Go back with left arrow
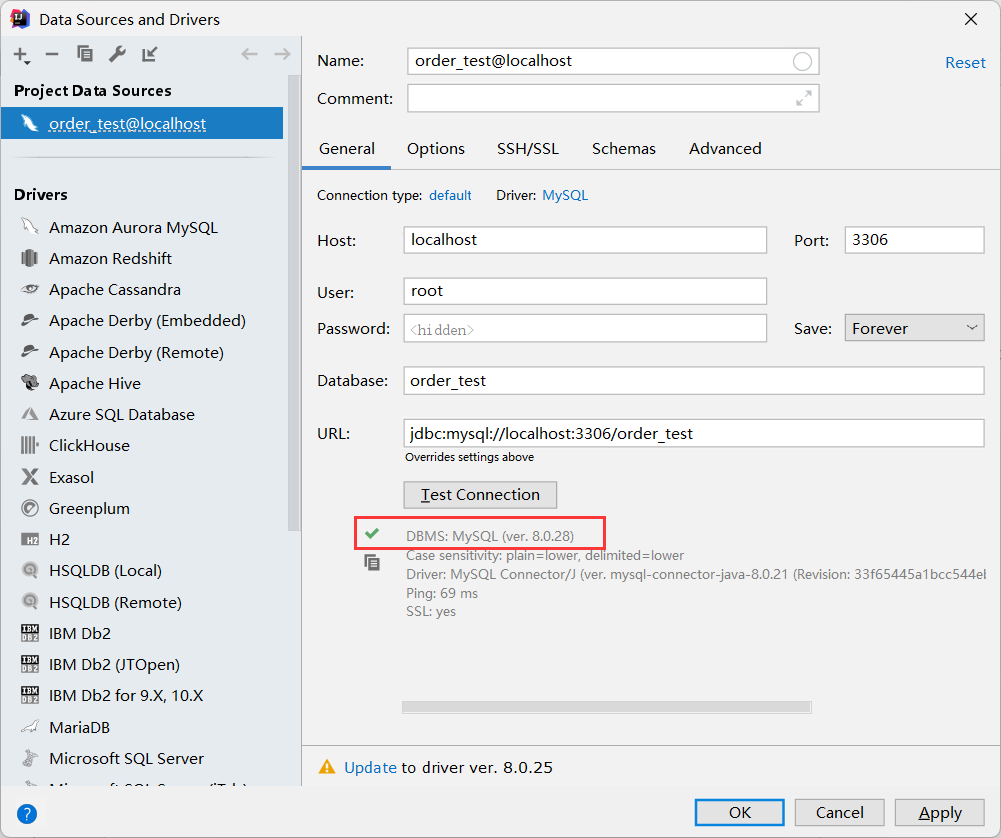Screen dimensions: 1001x838 (250, 54)
